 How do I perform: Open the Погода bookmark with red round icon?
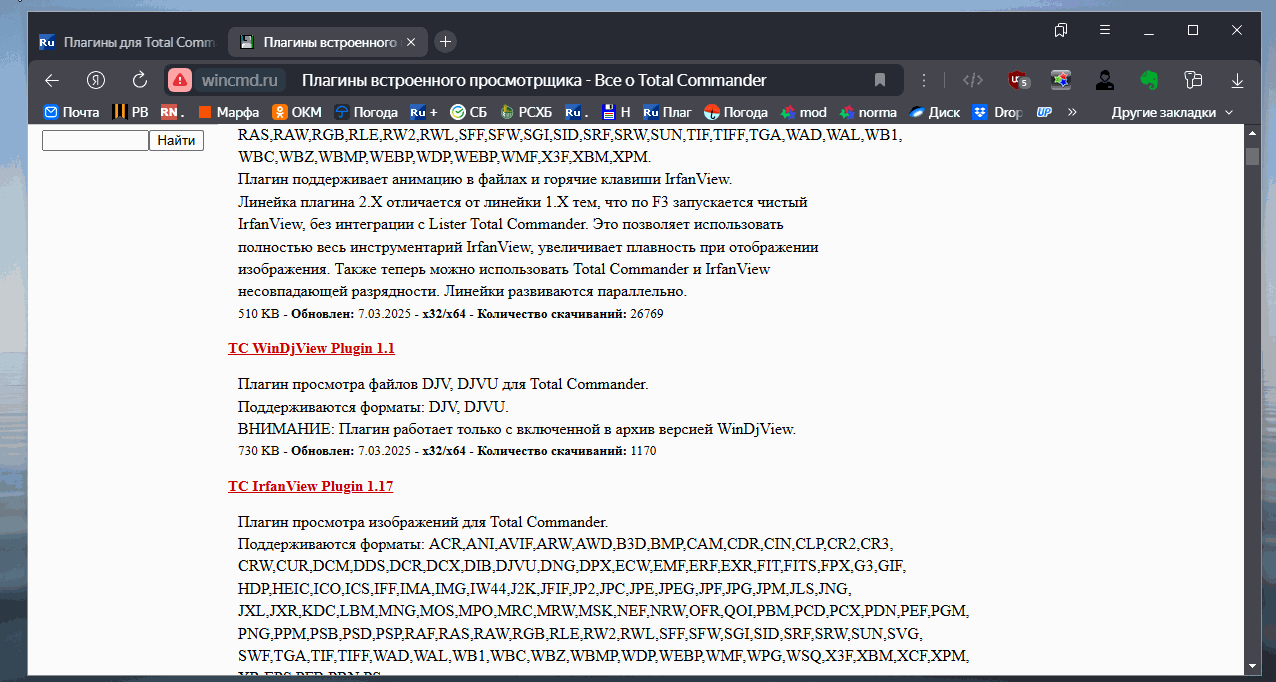(x=736, y=112)
